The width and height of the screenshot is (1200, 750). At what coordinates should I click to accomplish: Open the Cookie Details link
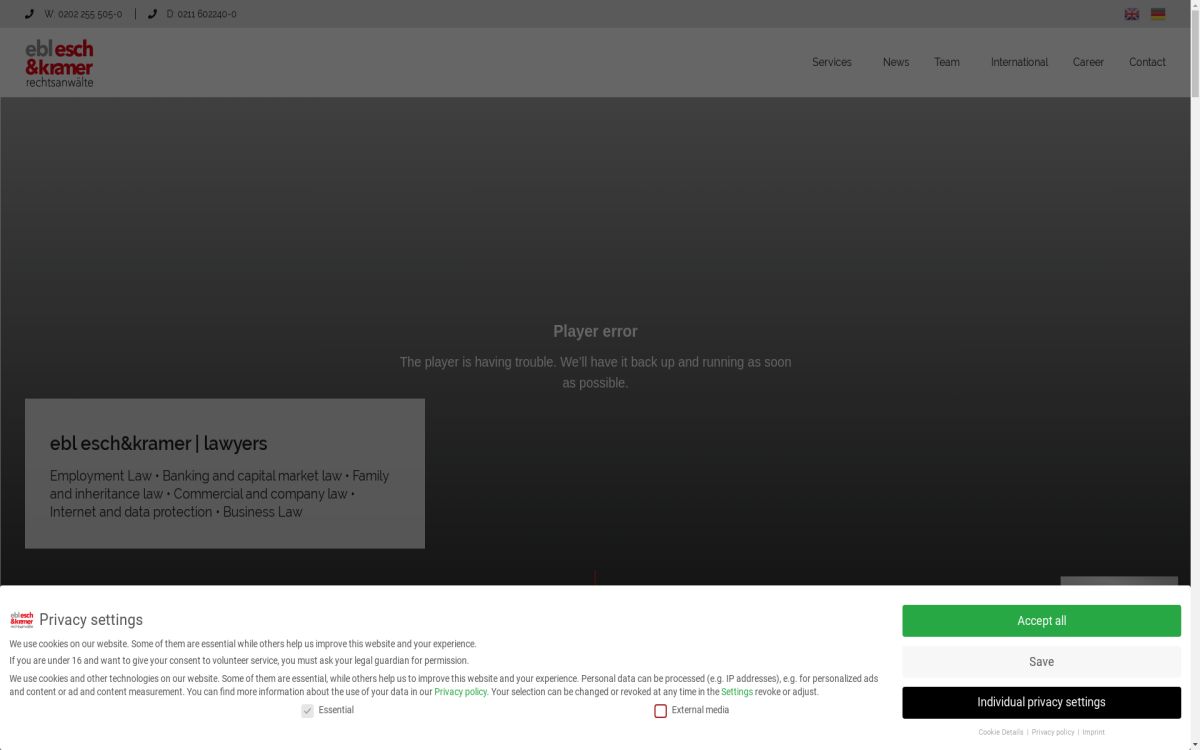[1000, 732]
